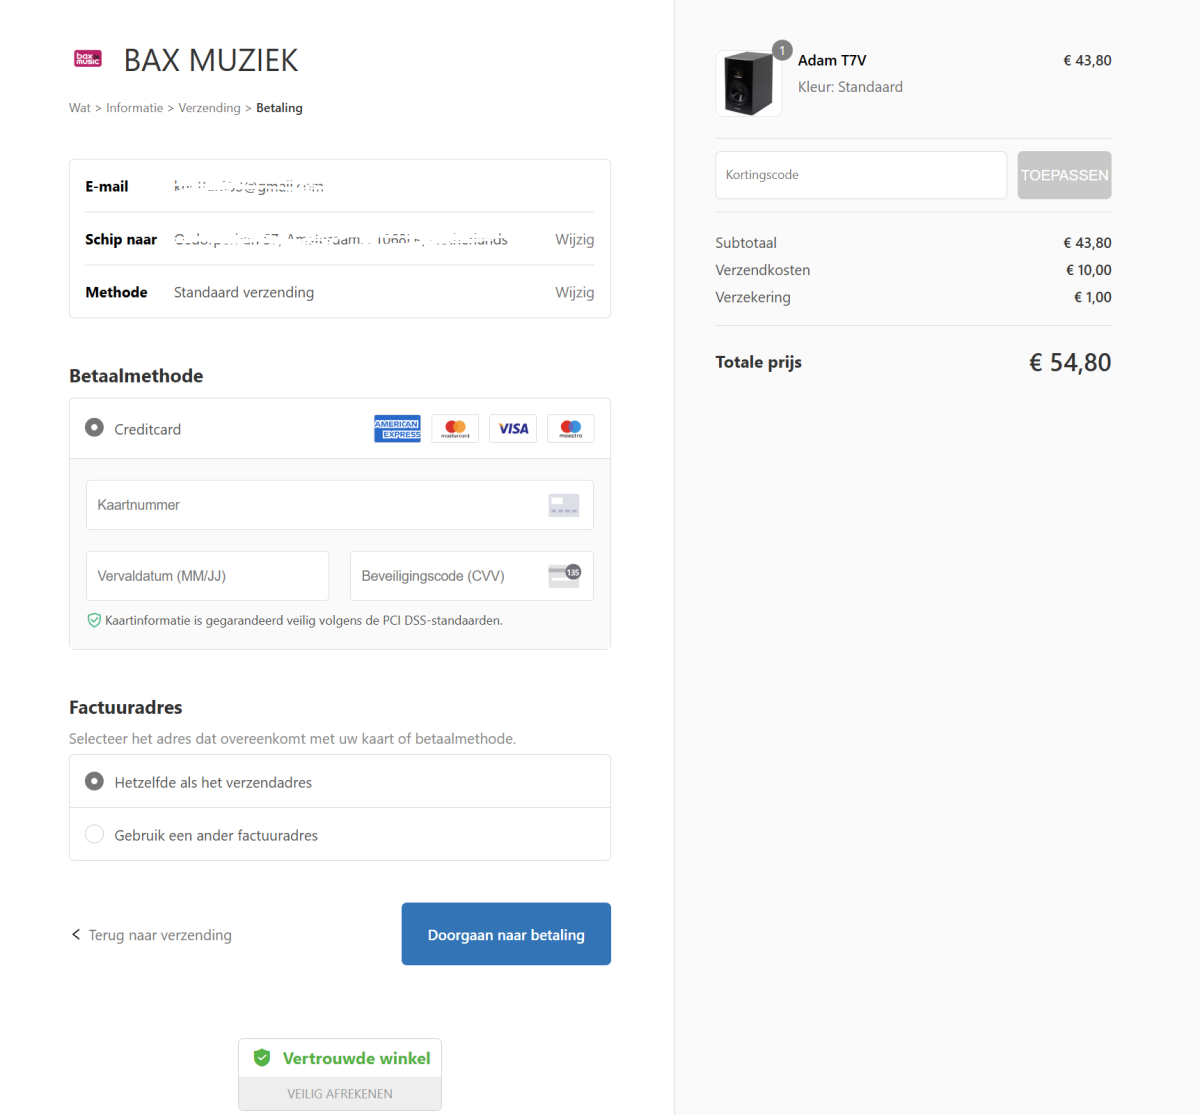Image resolution: width=1200 pixels, height=1115 pixels.
Task: Click the back arrow beside Terug naar verzending
Action: coord(76,934)
